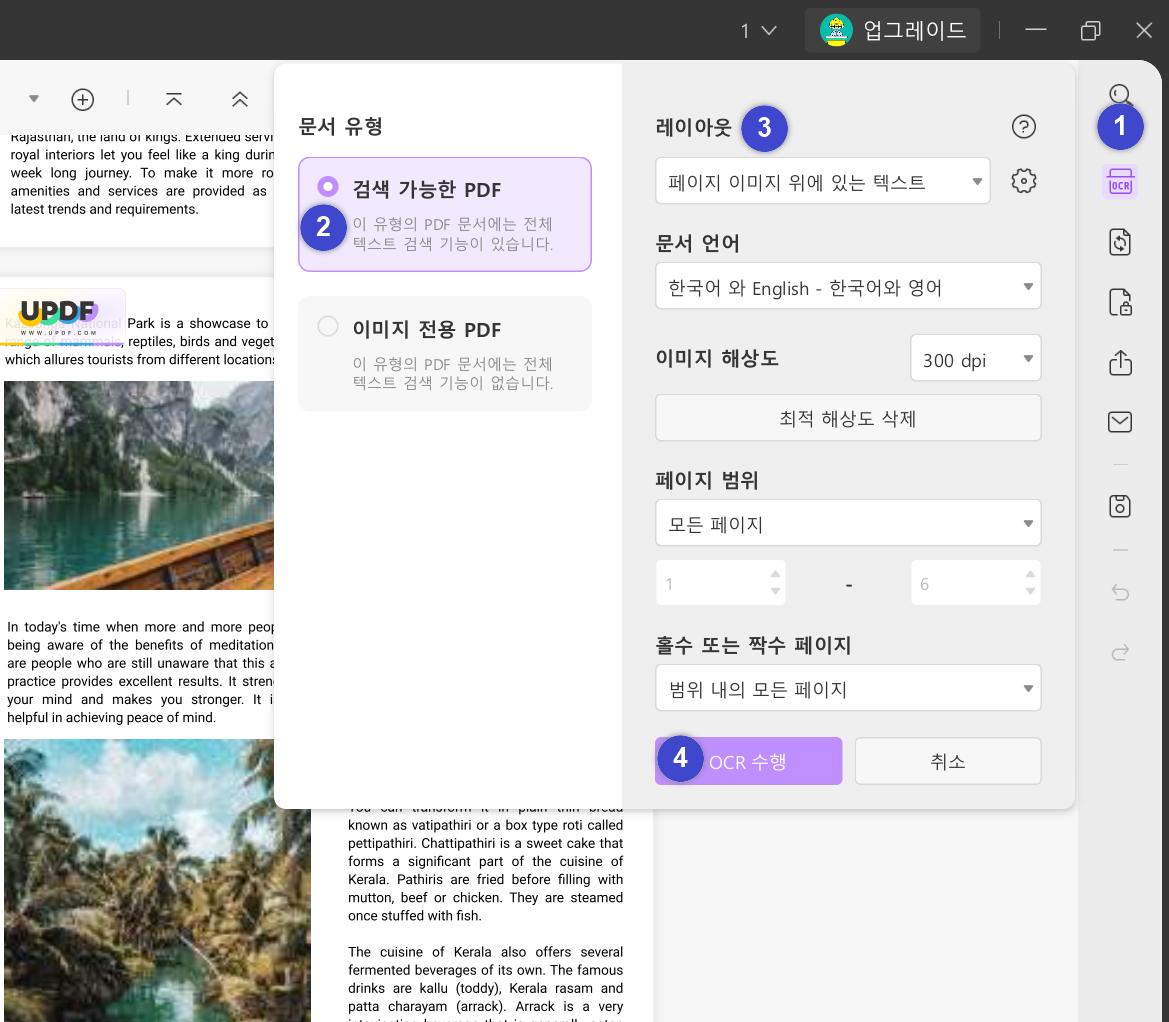
Task: Undo with the left-curved arrow icon
Action: pyautogui.click(x=1120, y=593)
